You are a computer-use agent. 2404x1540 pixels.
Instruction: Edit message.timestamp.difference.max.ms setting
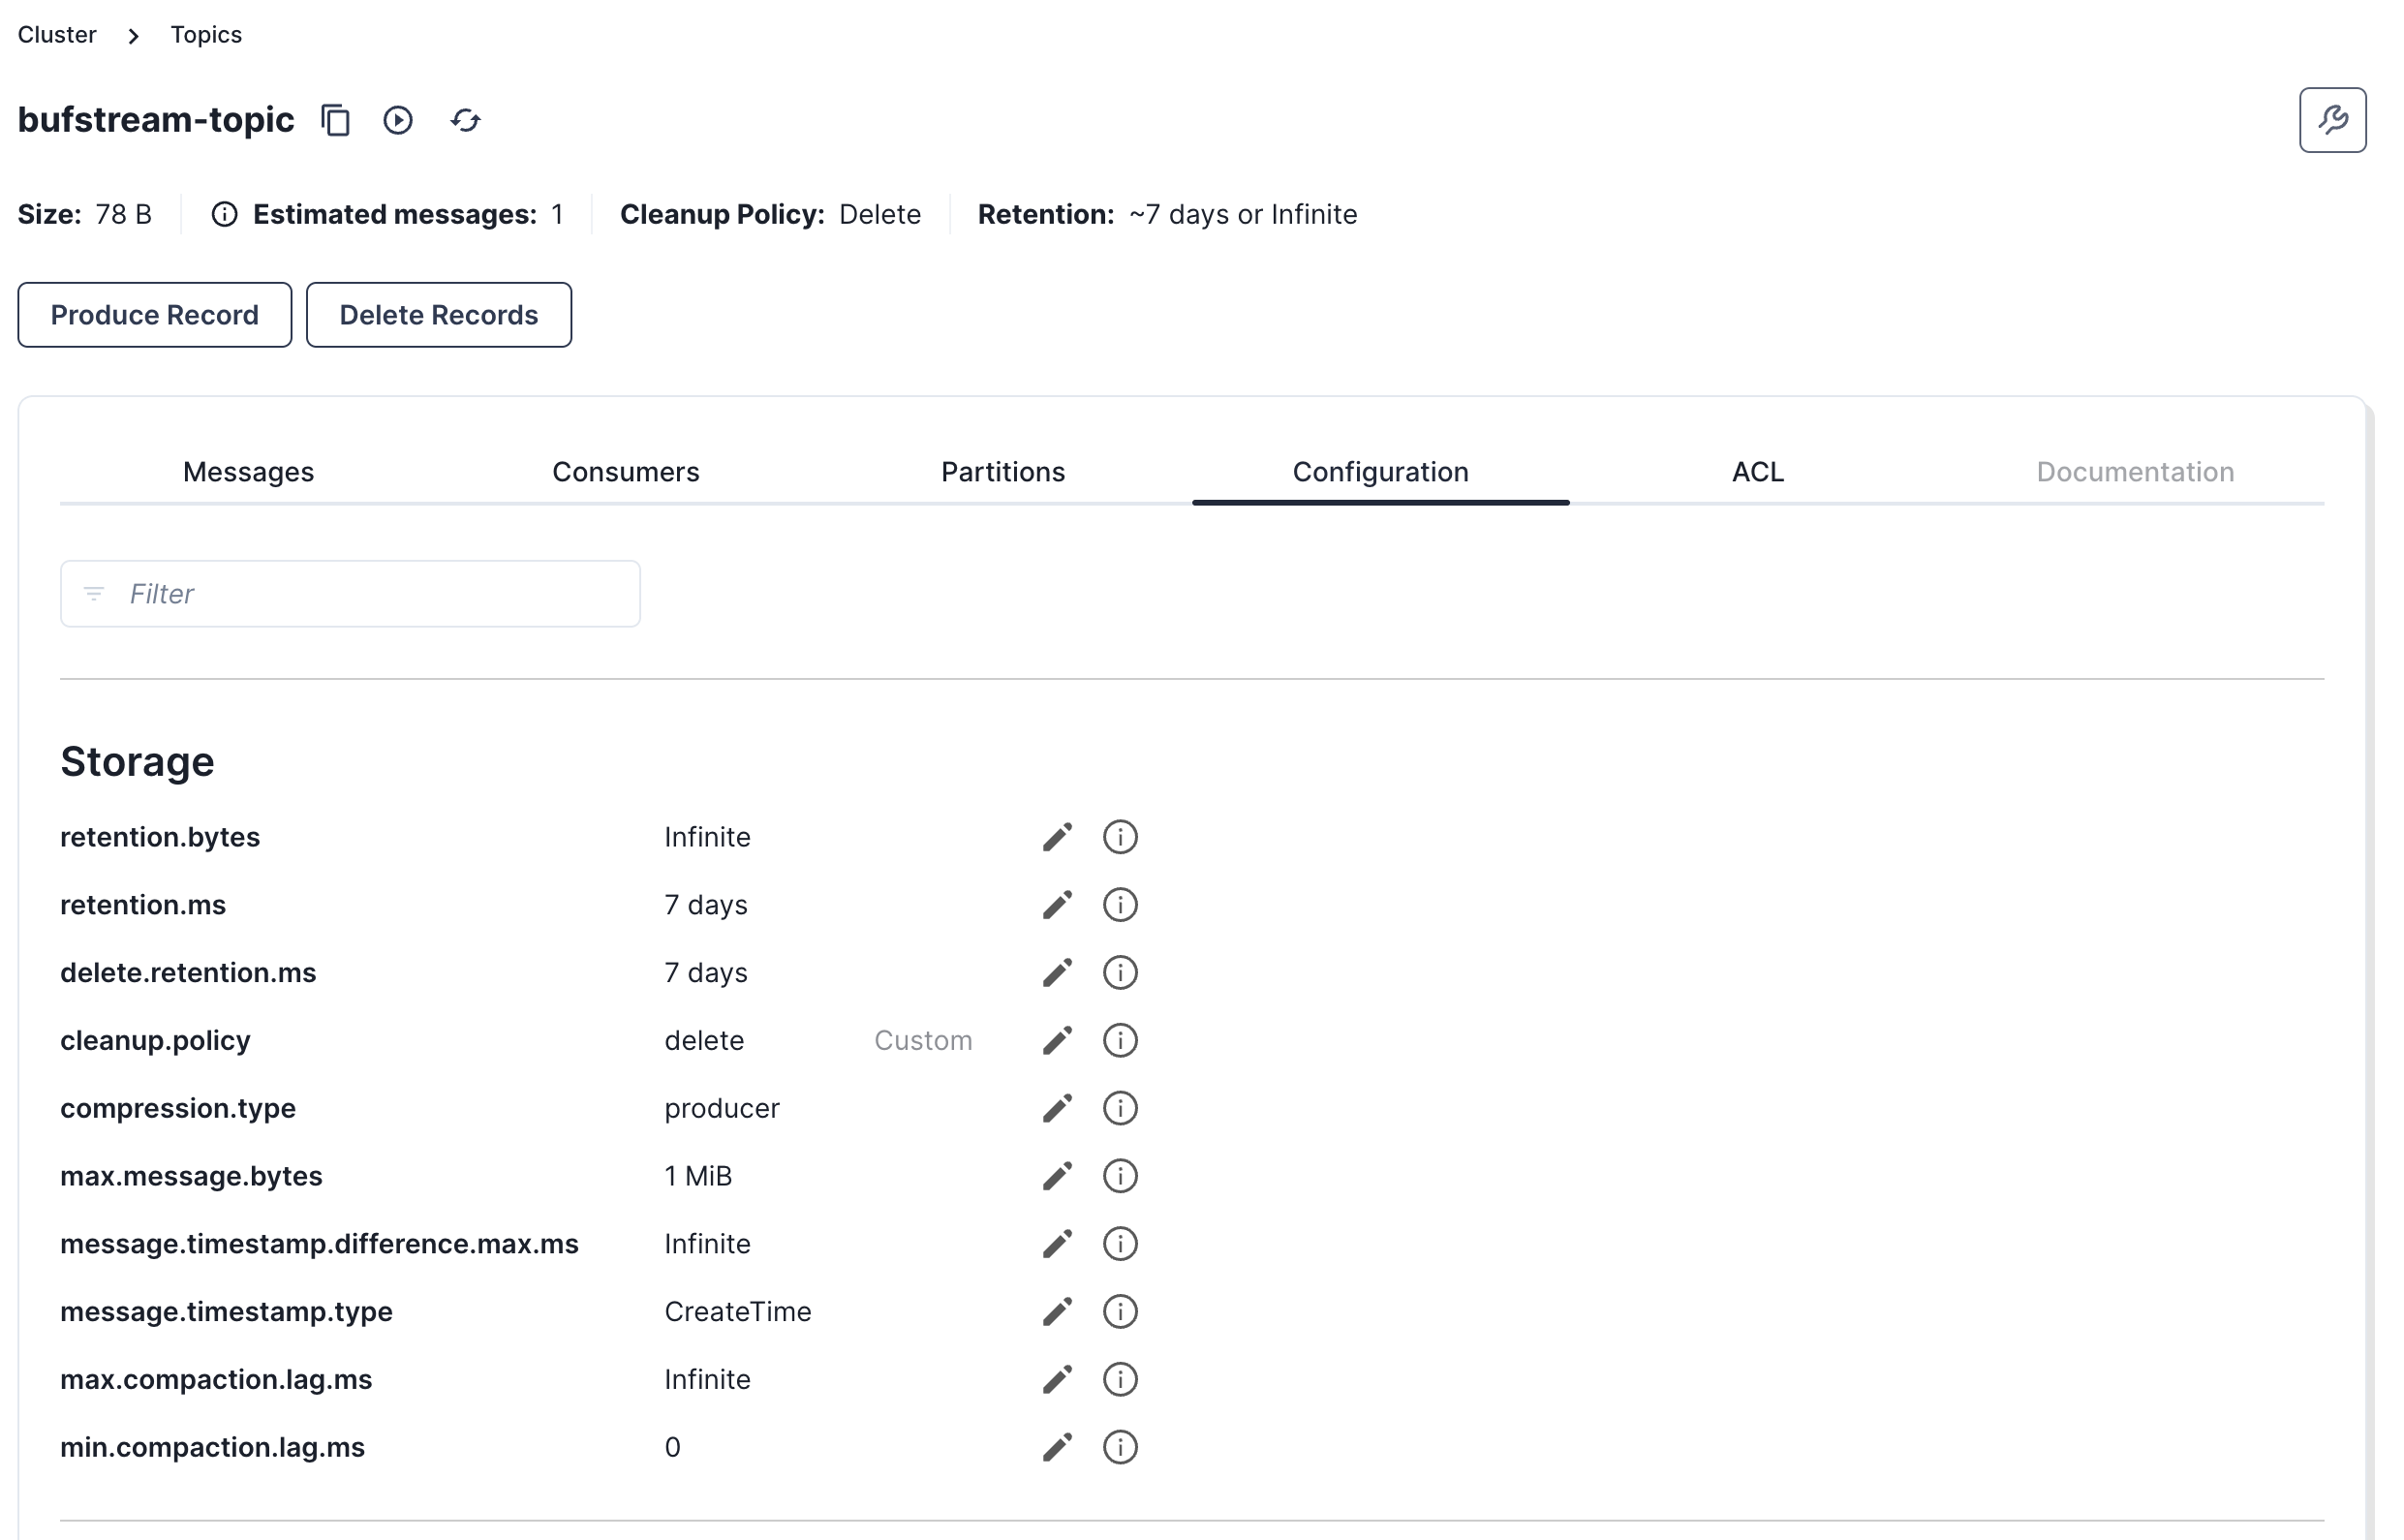coord(1057,1244)
